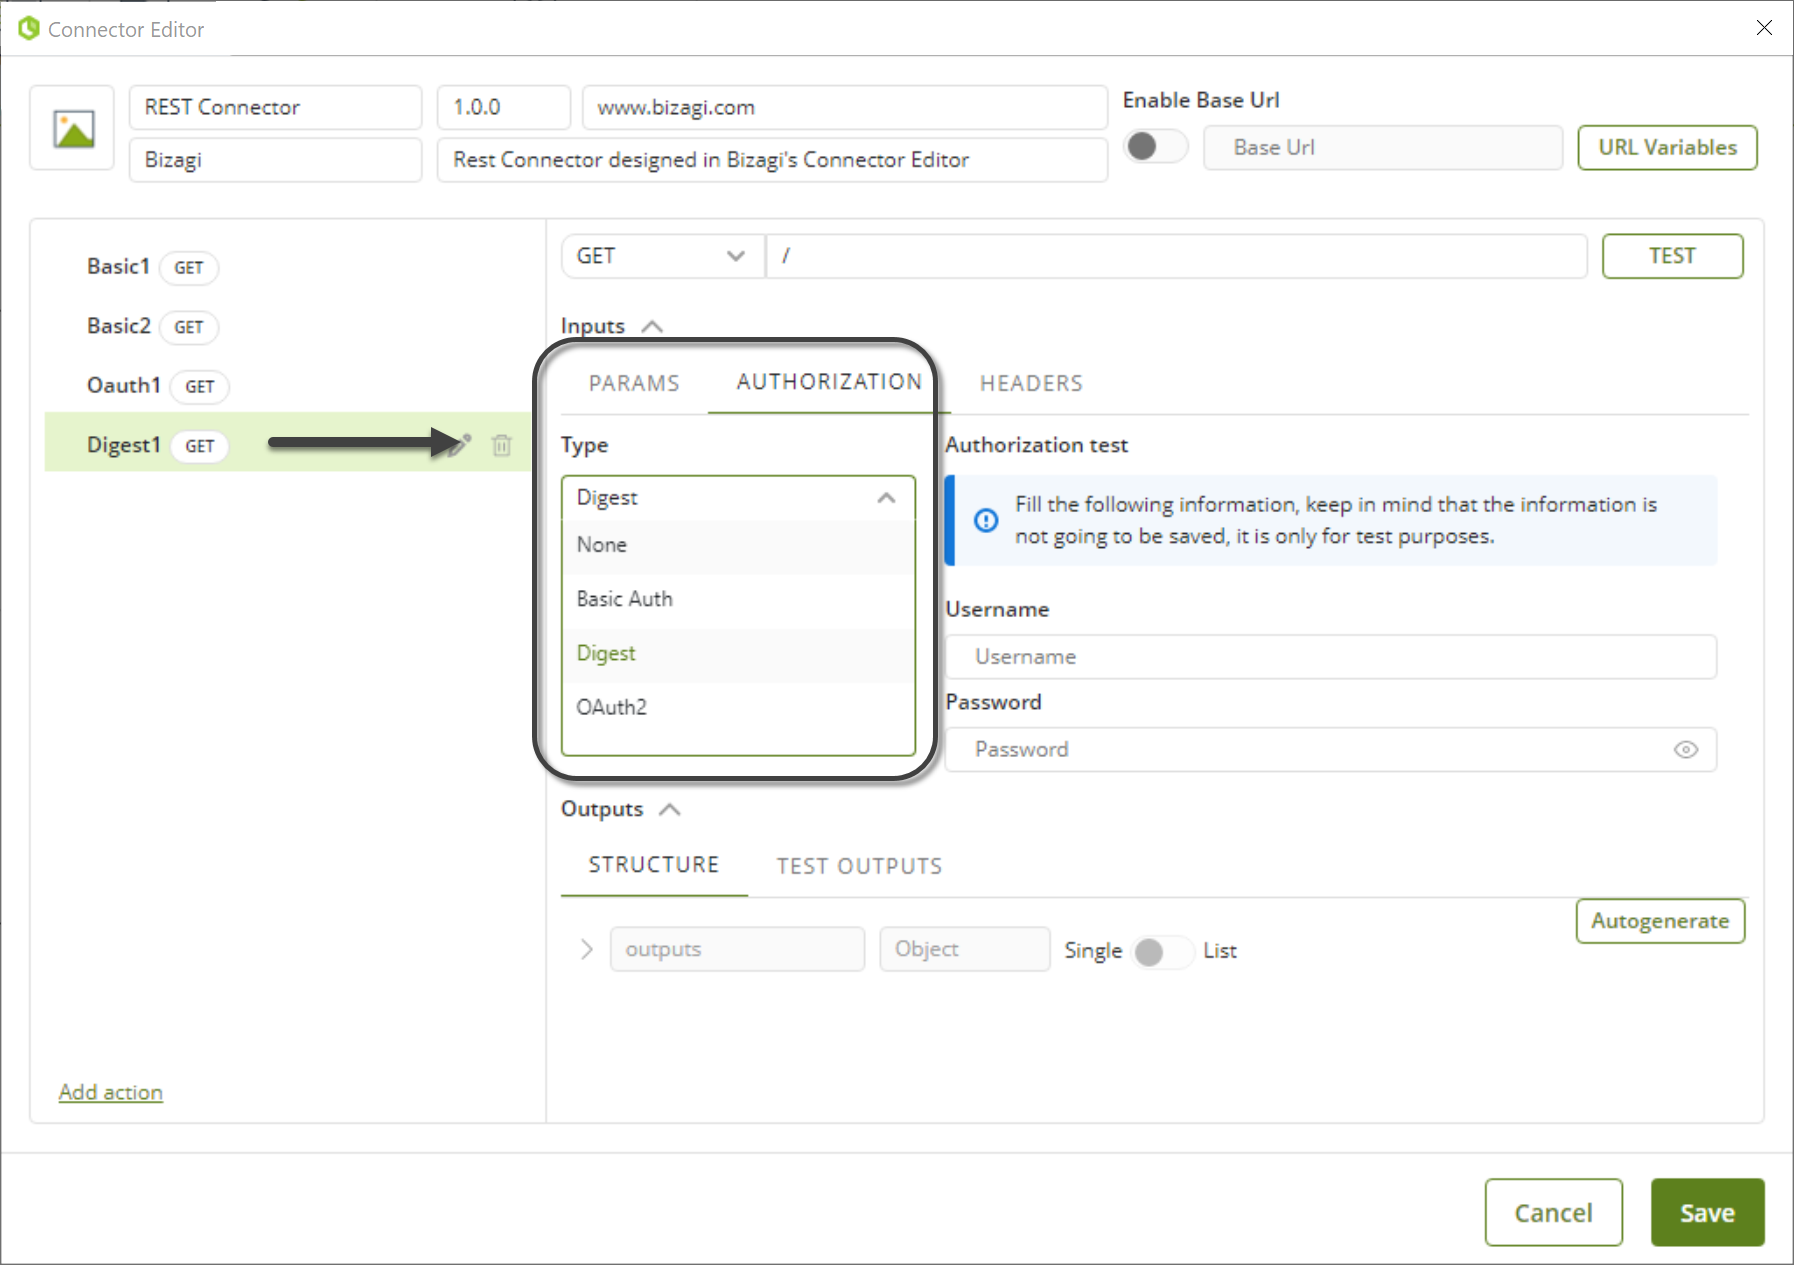Open the STRUCTURE outputs tab
1794x1265 pixels.
pos(654,865)
